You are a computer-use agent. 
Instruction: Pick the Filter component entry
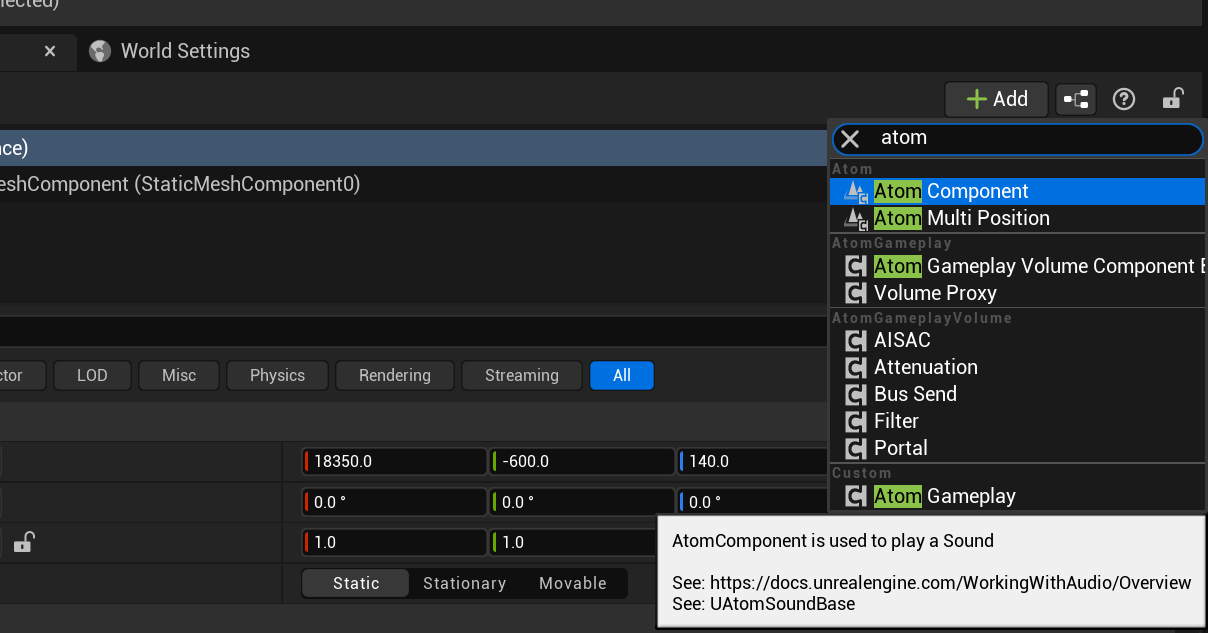click(x=1017, y=421)
